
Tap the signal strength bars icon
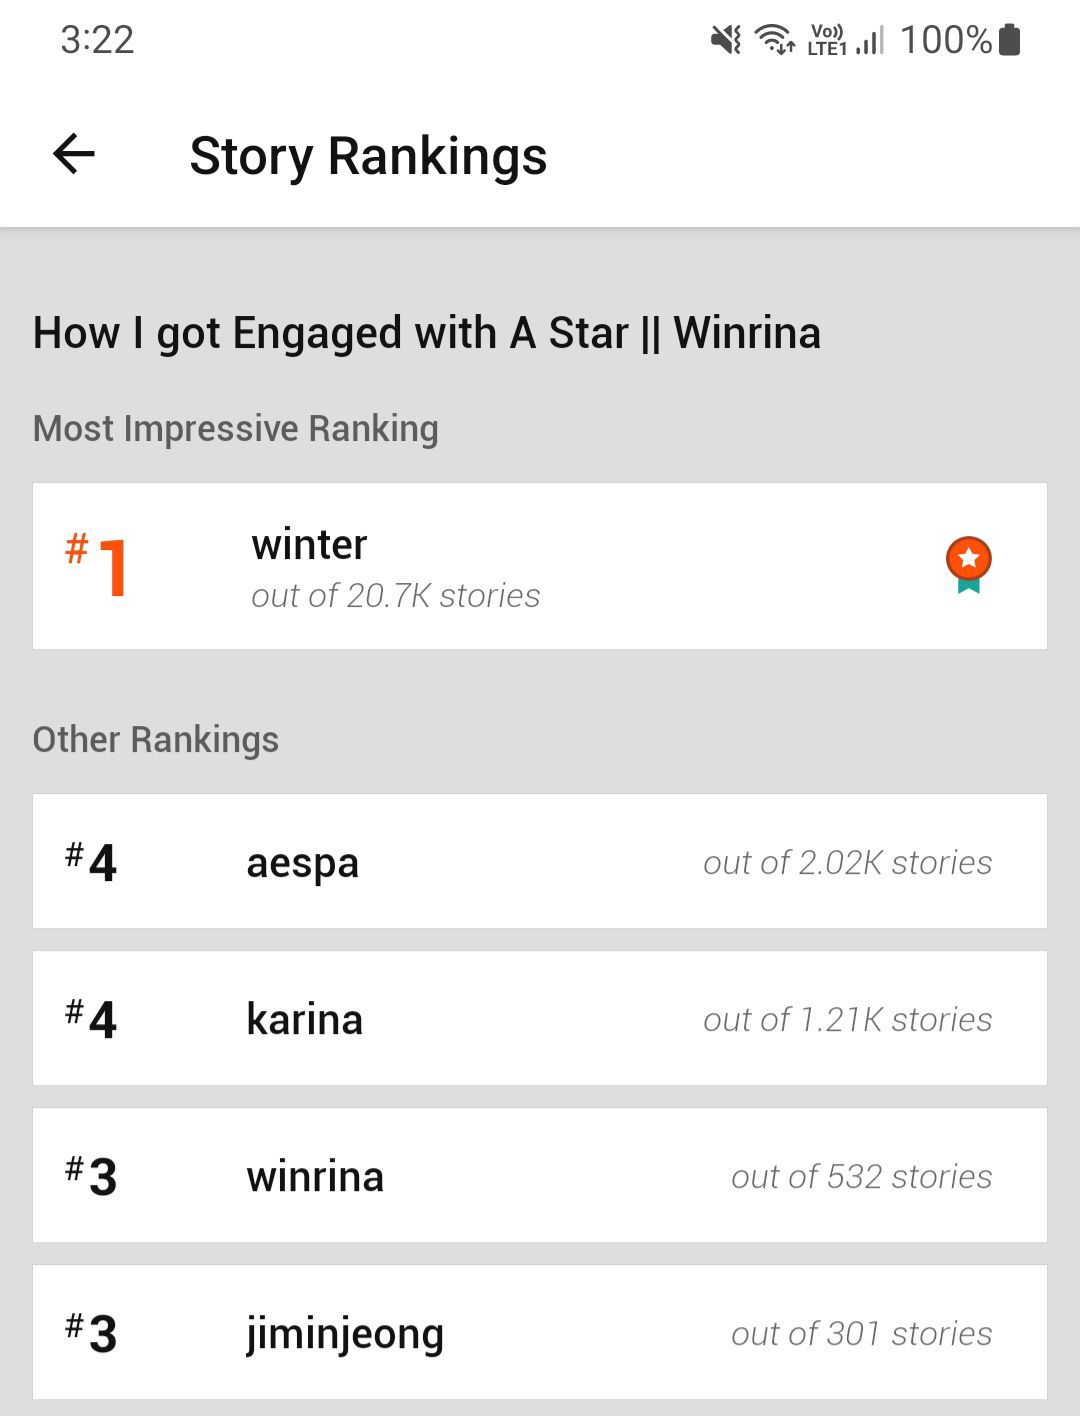[871, 40]
